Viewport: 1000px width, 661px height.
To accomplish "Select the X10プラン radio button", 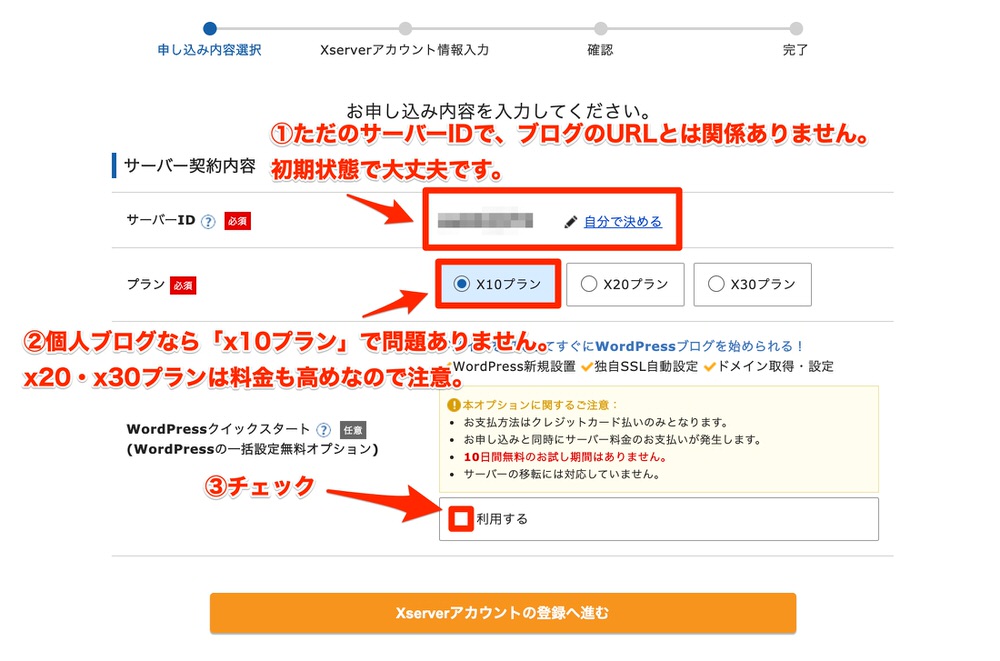I will point(461,284).
